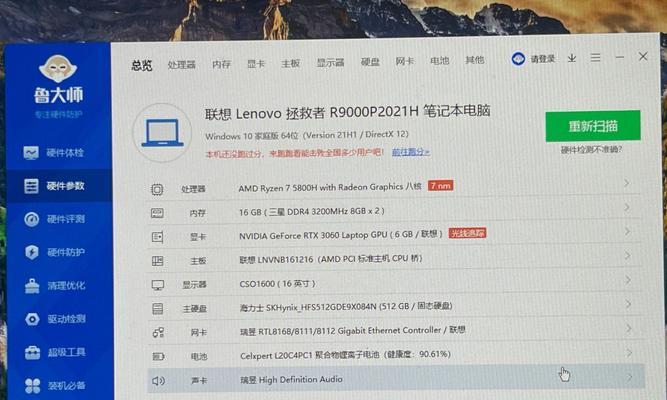Click the 显示器 monitor icon
This screenshot has width=667, height=400.
click(158, 285)
